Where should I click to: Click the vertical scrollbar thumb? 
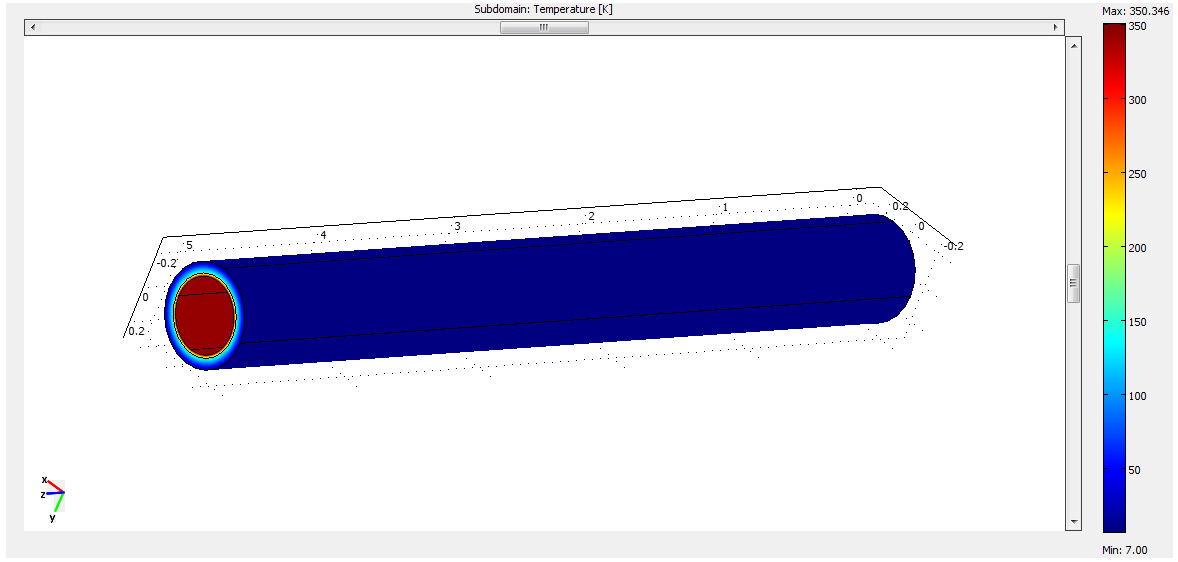coord(1074,283)
